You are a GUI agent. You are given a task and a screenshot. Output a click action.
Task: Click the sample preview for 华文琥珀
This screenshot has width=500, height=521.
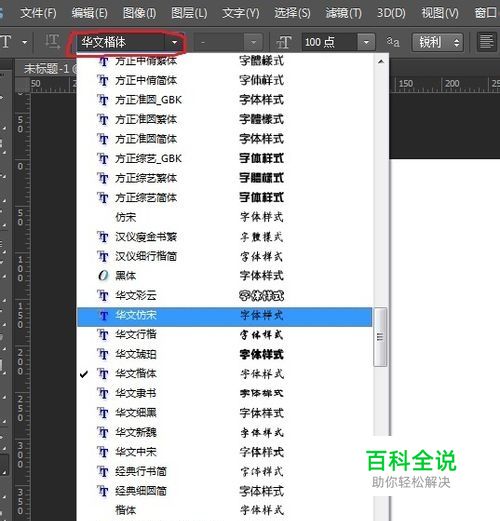(262, 354)
